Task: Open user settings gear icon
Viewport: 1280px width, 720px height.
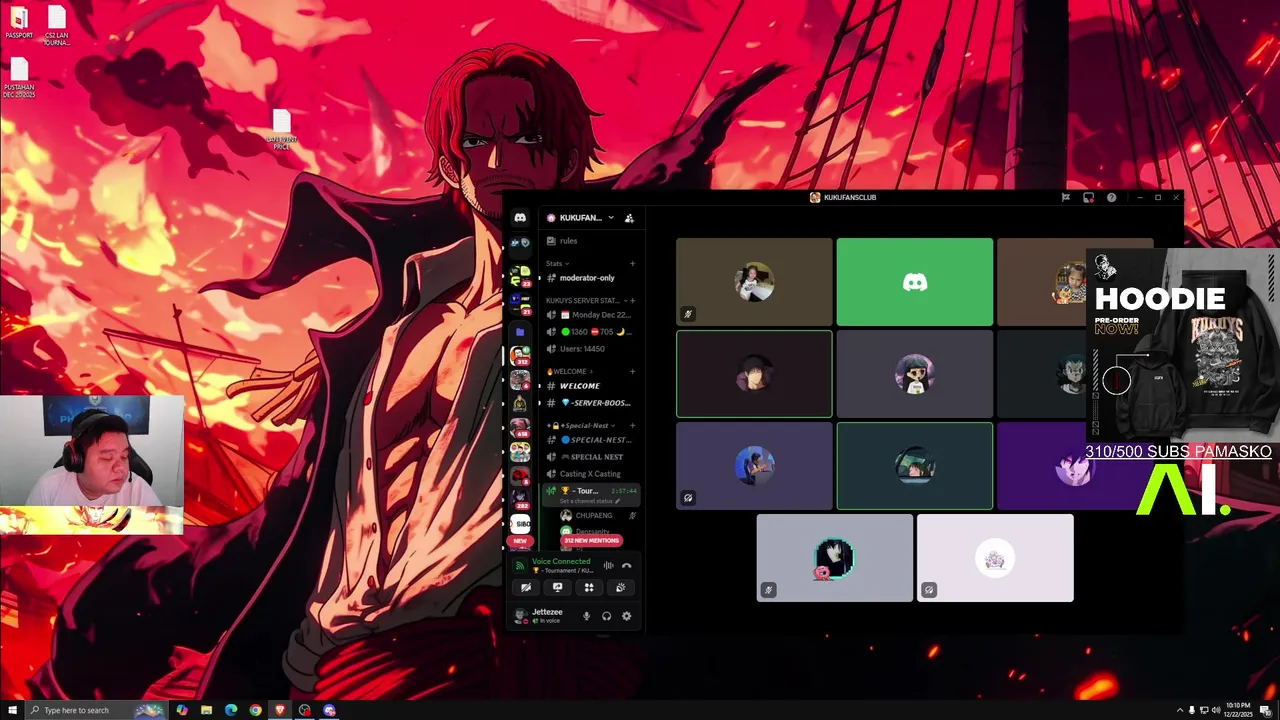Action: (627, 616)
